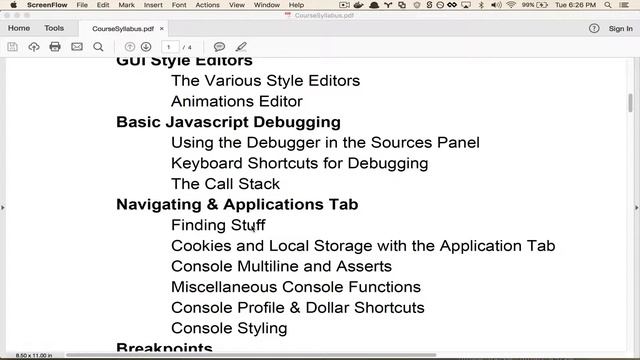Expand the right side panel arrow
Screen dimensions: 640x360
[x=636, y=208]
